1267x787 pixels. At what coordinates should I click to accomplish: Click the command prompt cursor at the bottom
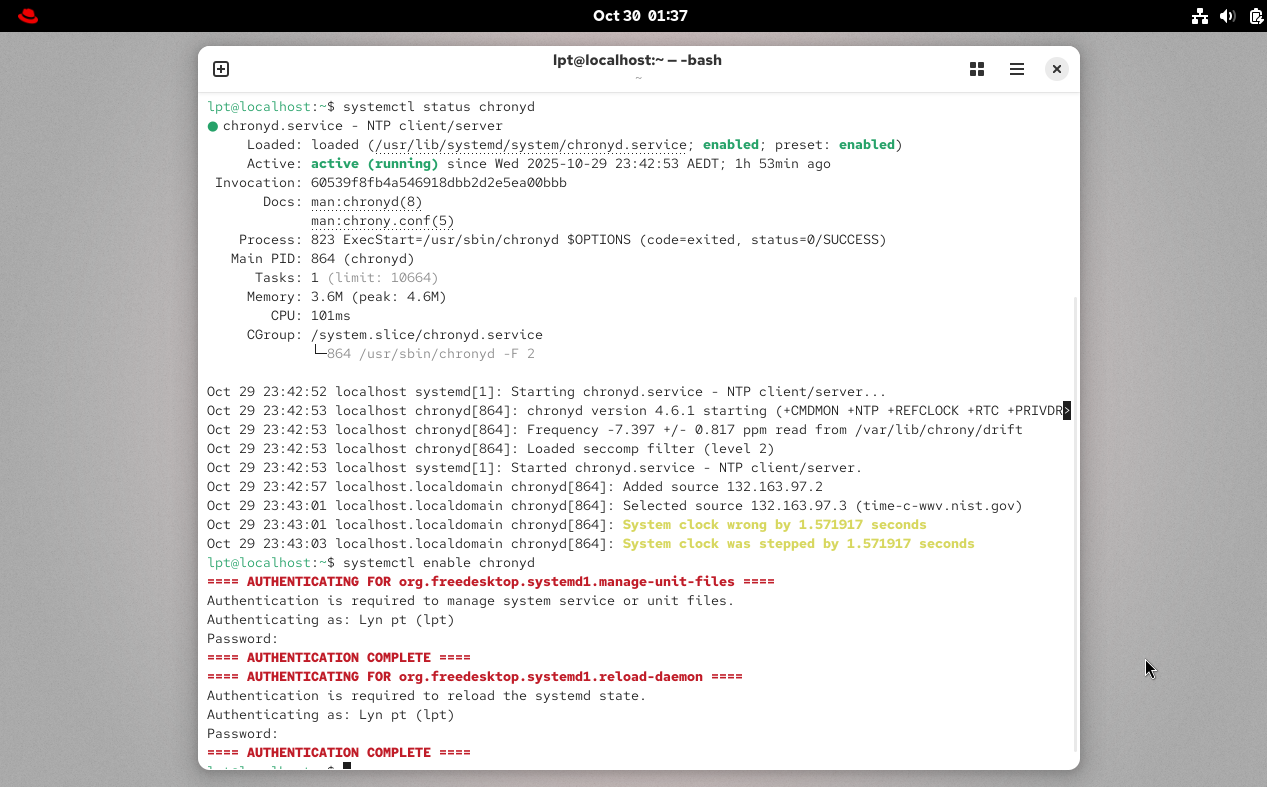pyautogui.click(x=346, y=765)
